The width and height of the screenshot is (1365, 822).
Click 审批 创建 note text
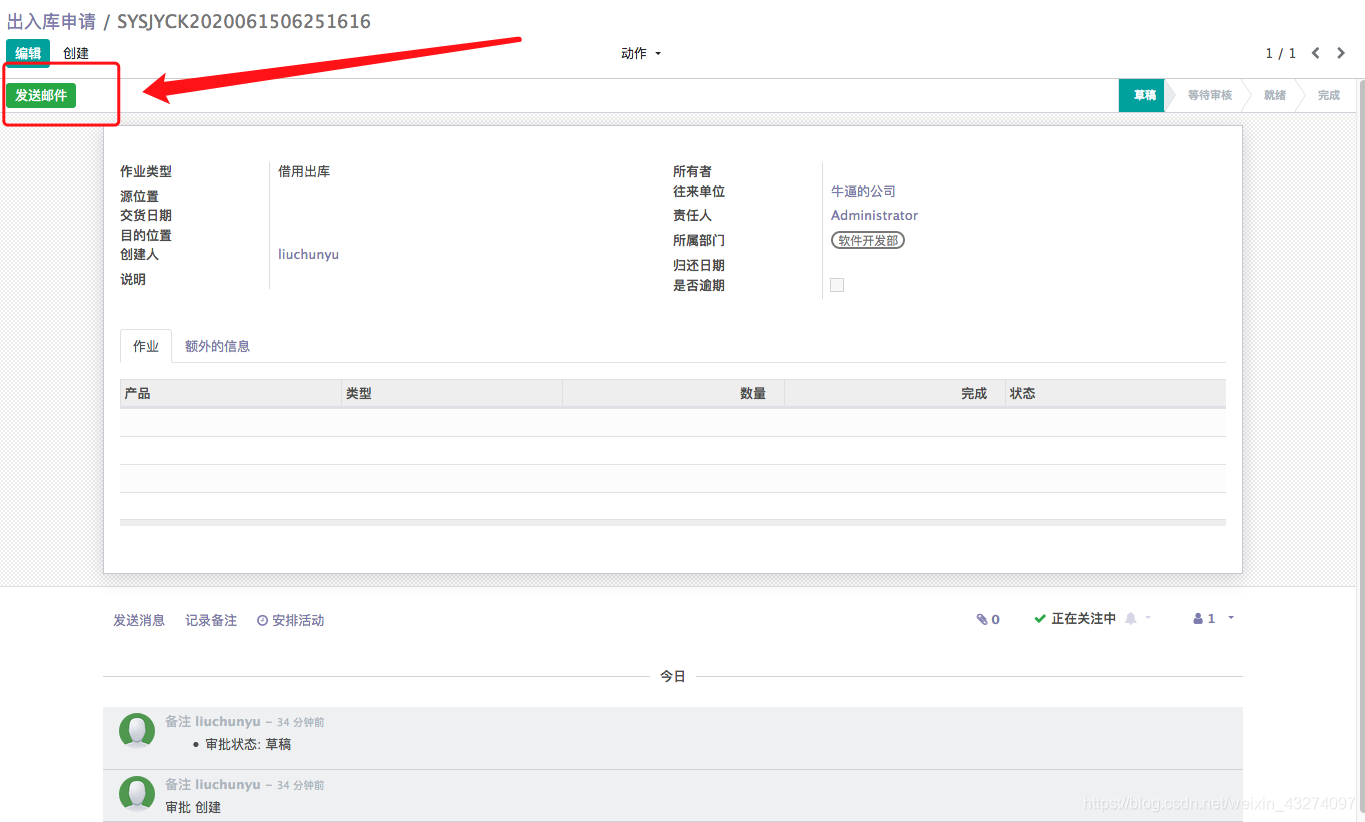click(x=193, y=807)
